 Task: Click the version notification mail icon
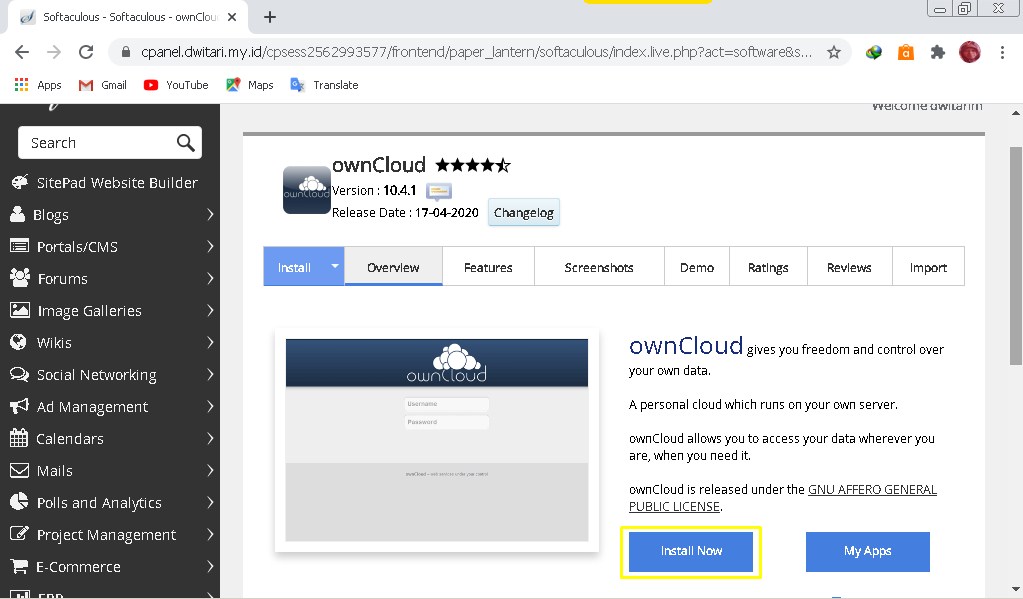pos(439,191)
